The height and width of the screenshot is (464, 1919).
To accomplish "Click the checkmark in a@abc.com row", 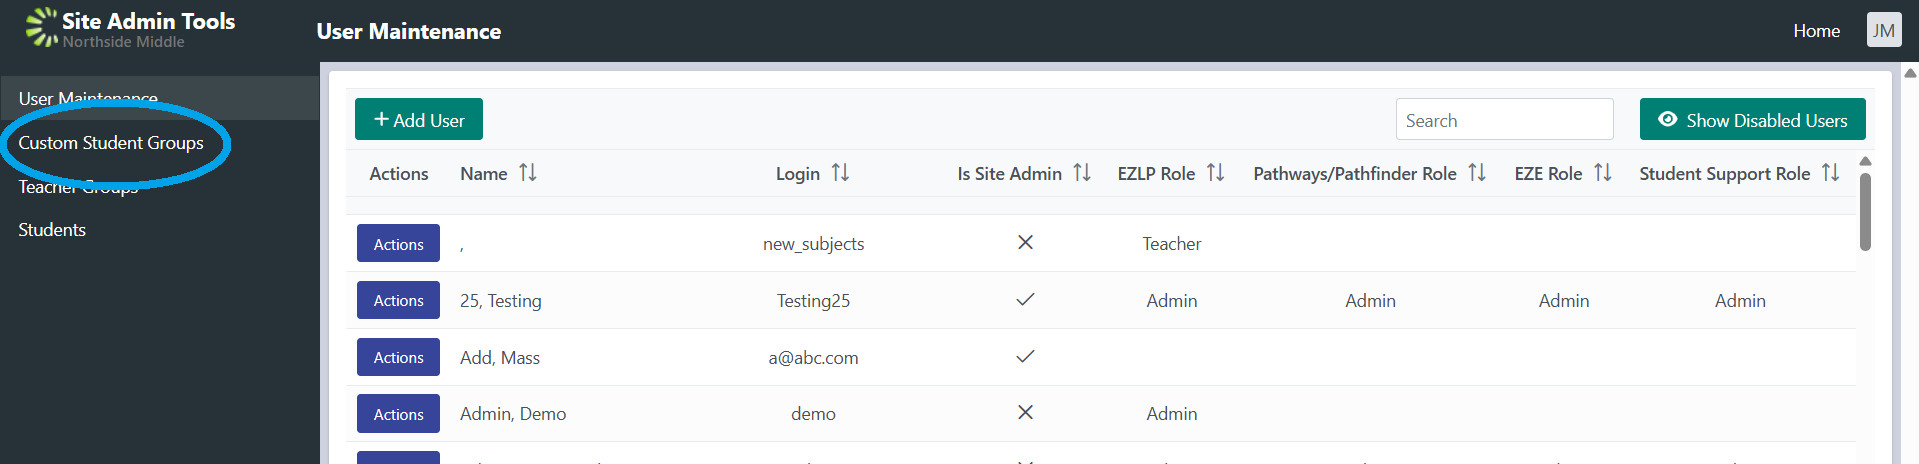I will pos(1025,357).
